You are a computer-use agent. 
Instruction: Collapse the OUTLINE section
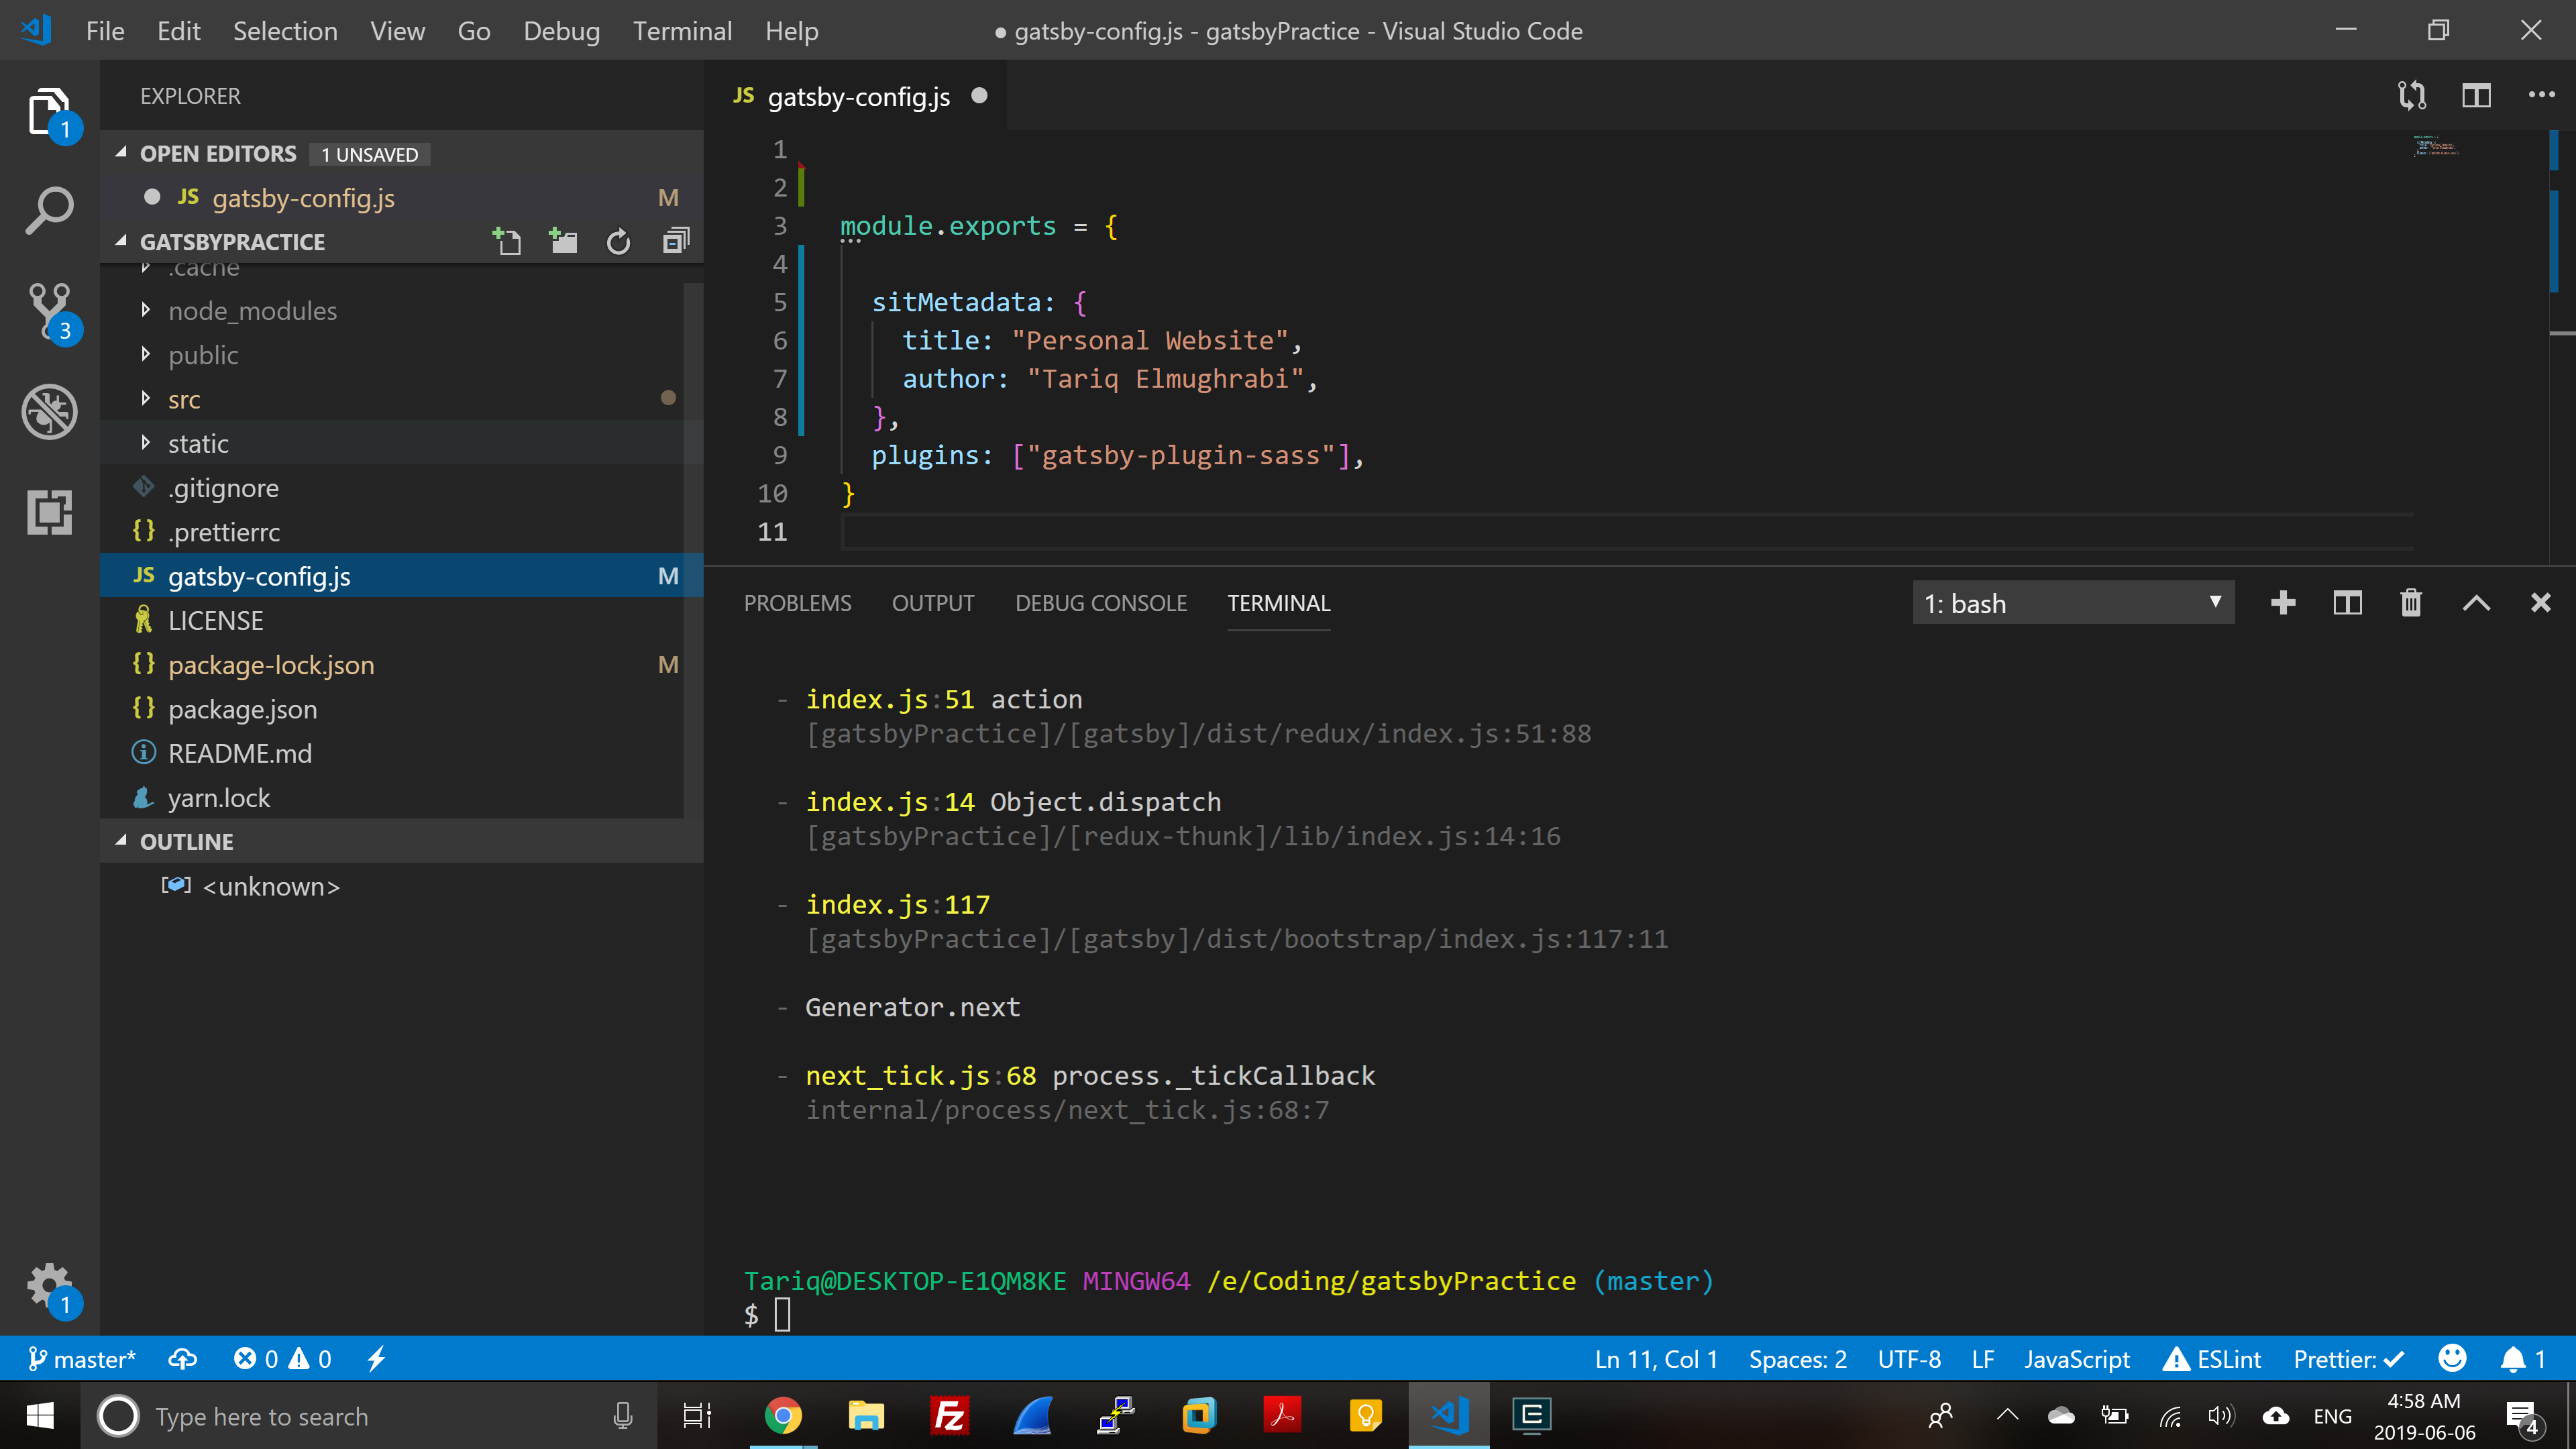pos(186,841)
